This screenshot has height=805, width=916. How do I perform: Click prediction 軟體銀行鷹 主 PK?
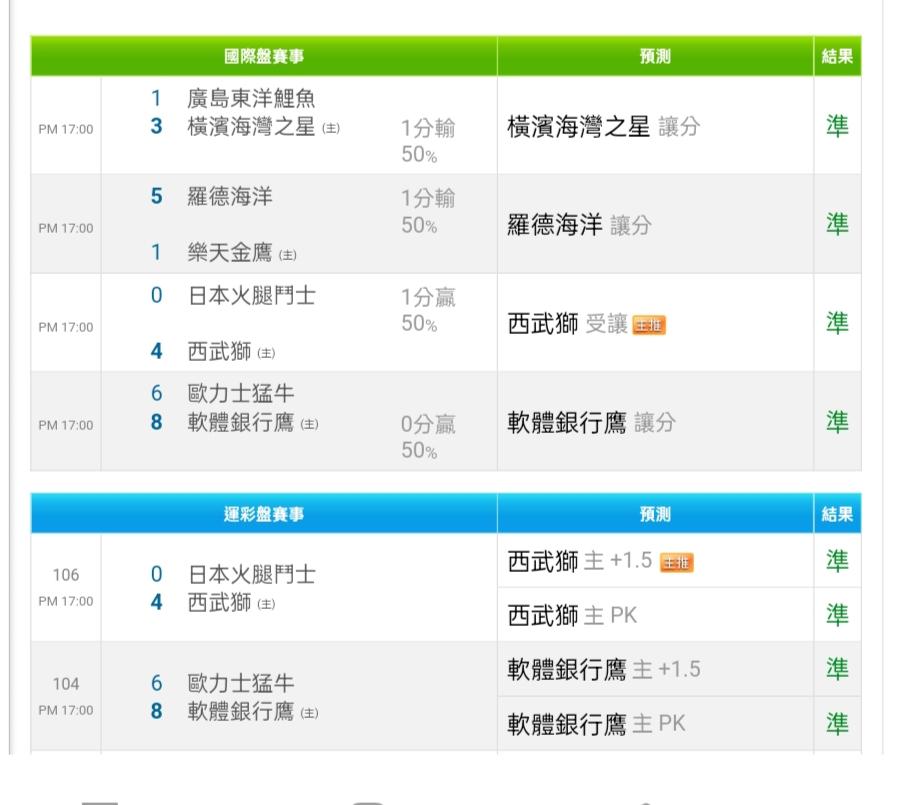(596, 724)
